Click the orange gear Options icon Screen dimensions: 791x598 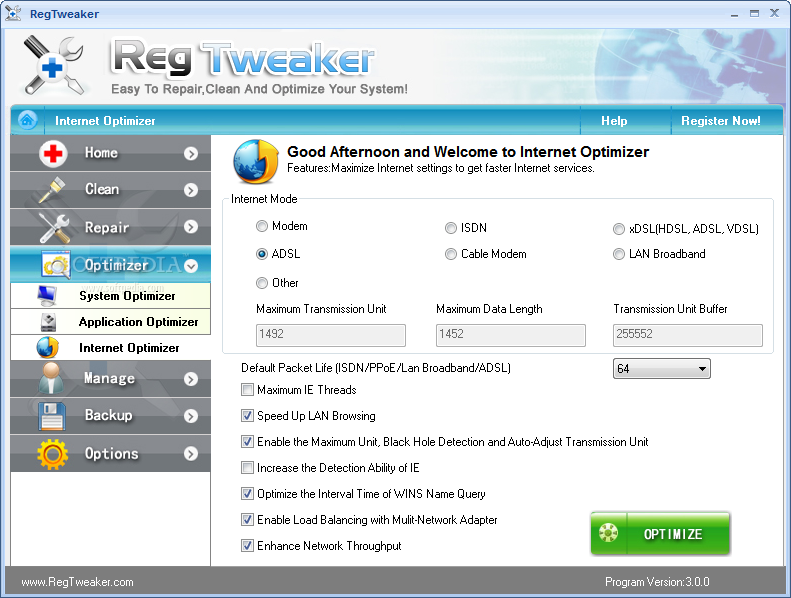point(52,454)
